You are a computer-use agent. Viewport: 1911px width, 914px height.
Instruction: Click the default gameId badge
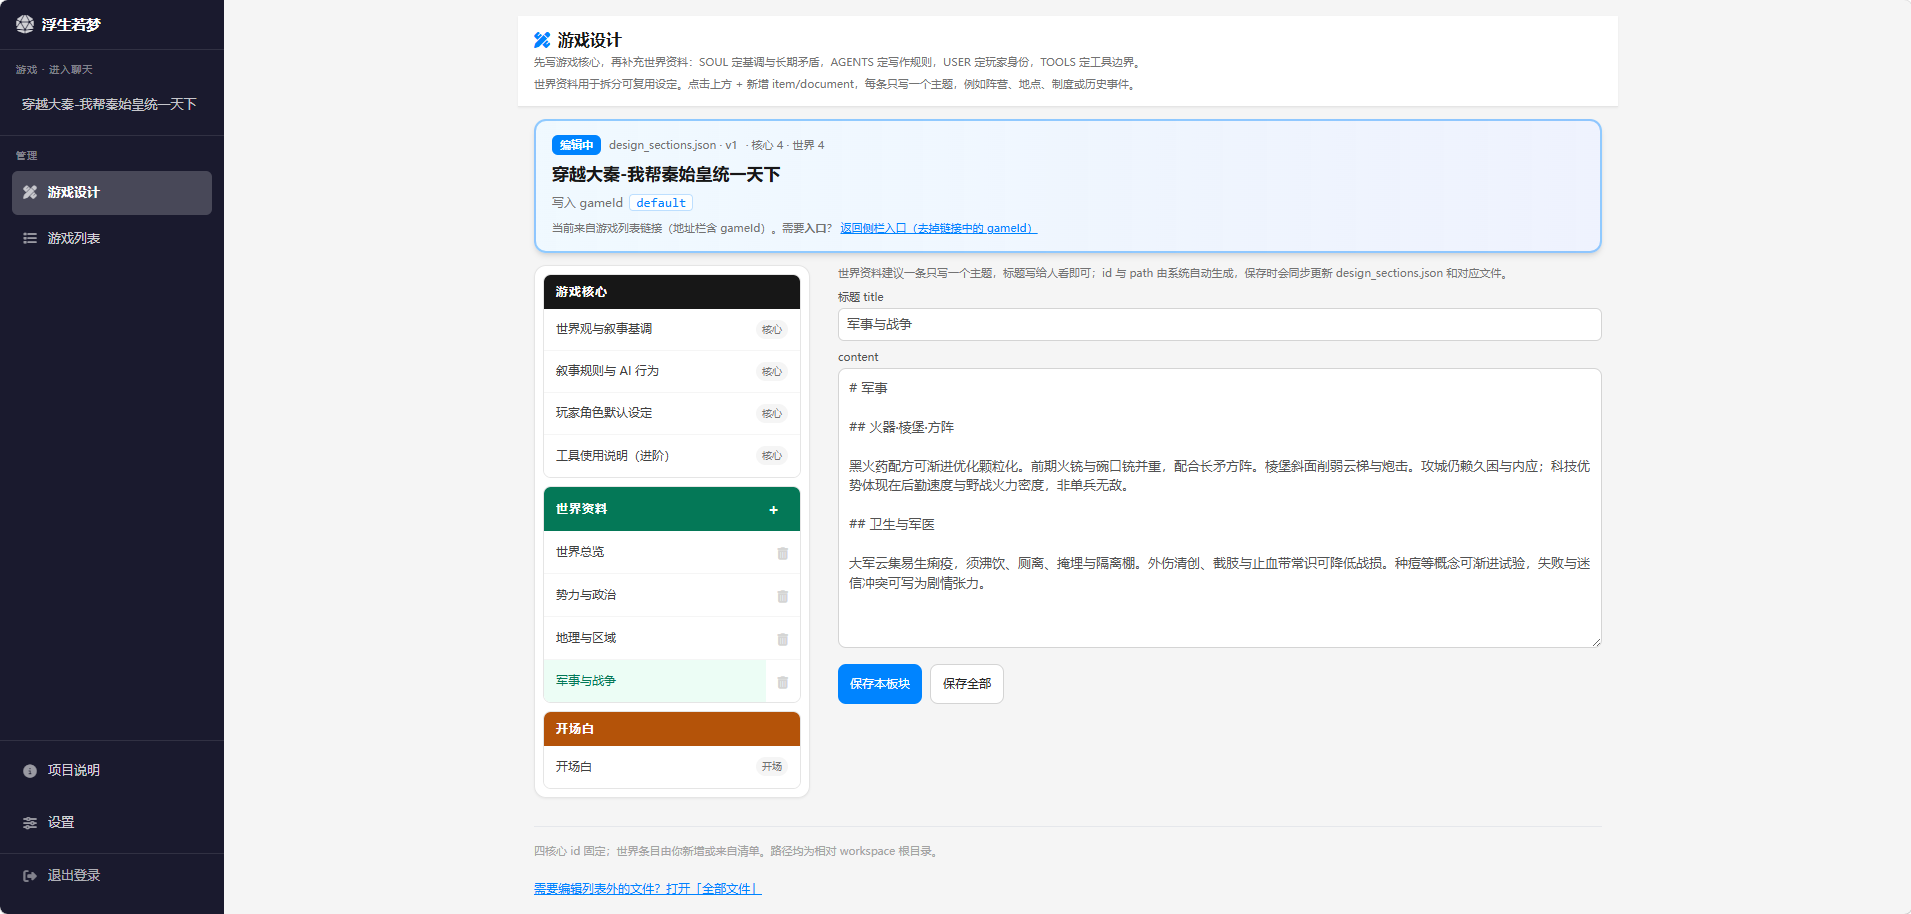pyautogui.click(x=661, y=203)
